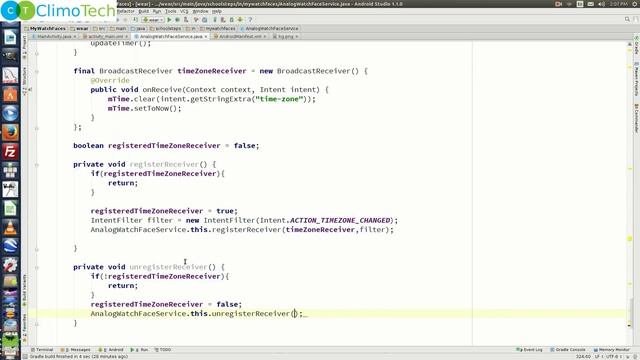Open the Tools menu
Image resolution: width=640 pixels, height=360 pixels.
(x=171, y=11)
